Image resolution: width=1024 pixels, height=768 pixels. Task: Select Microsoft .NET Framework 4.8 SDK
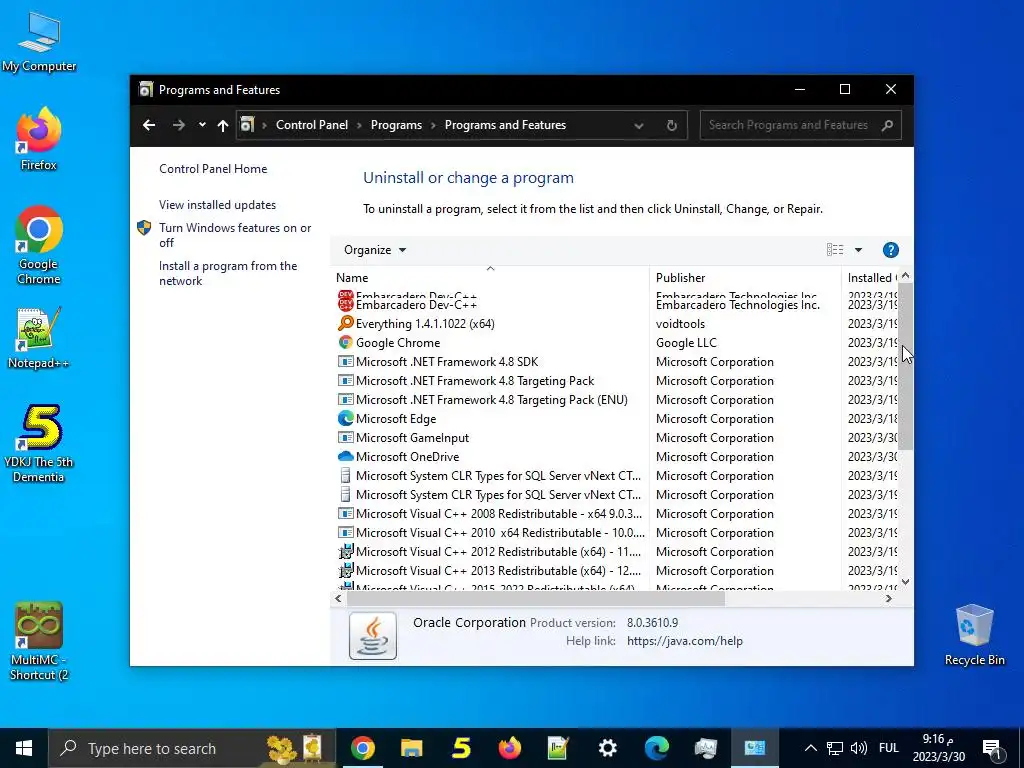(617, 362)
